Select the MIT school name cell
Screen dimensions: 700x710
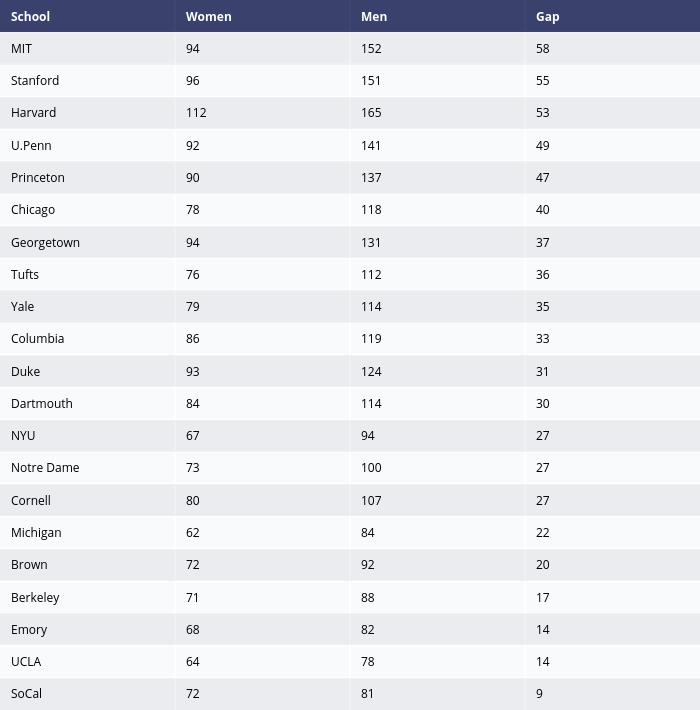click(x=22, y=48)
